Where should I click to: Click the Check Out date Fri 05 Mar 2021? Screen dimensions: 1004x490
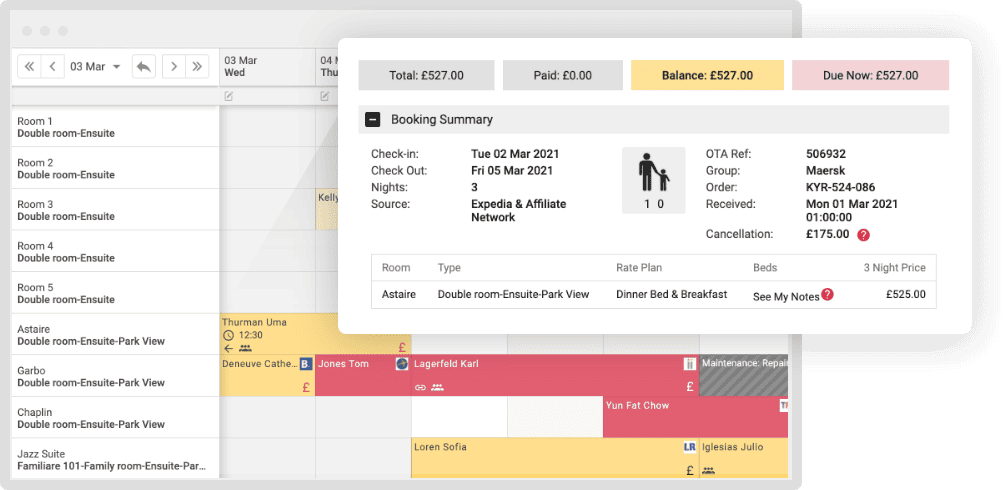coord(512,171)
